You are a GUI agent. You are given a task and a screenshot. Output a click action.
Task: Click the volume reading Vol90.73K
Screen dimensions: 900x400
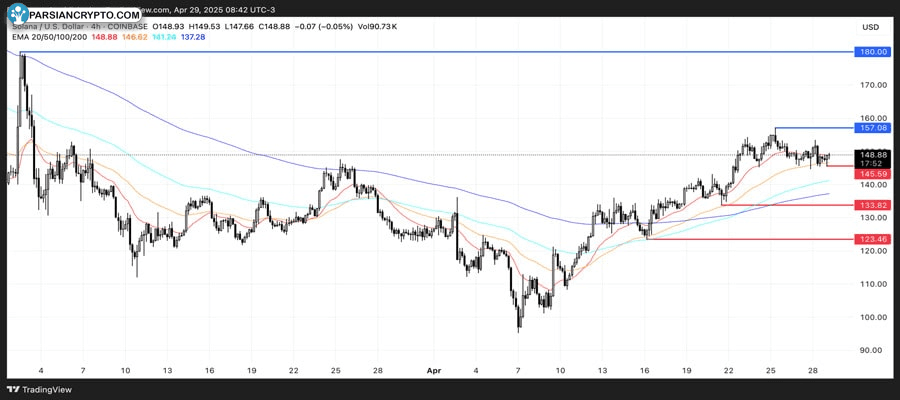tap(377, 26)
